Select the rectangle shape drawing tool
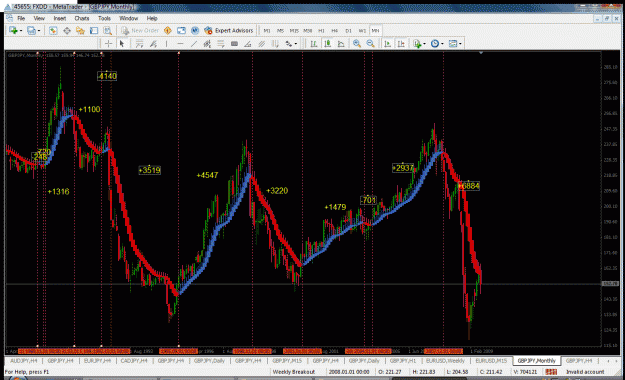 [234, 44]
